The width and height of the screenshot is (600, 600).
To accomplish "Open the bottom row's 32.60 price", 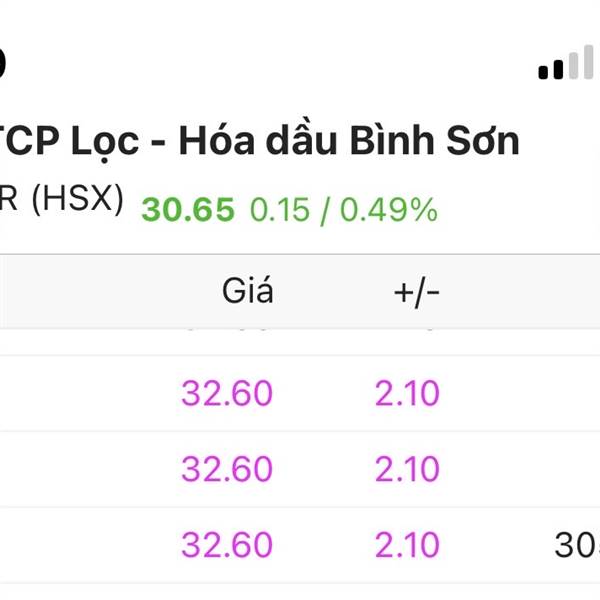I will click(x=227, y=545).
